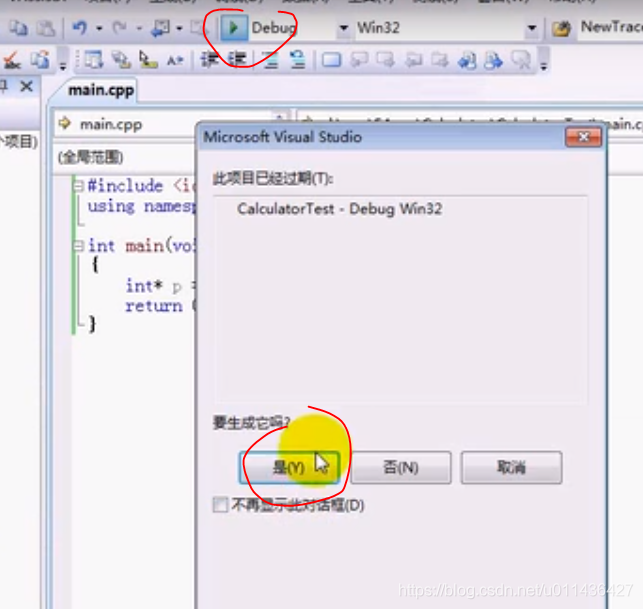Click the Comment Out Selected Lines icon
Image resolution: width=643 pixels, height=609 pixels.
(x=270, y=60)
